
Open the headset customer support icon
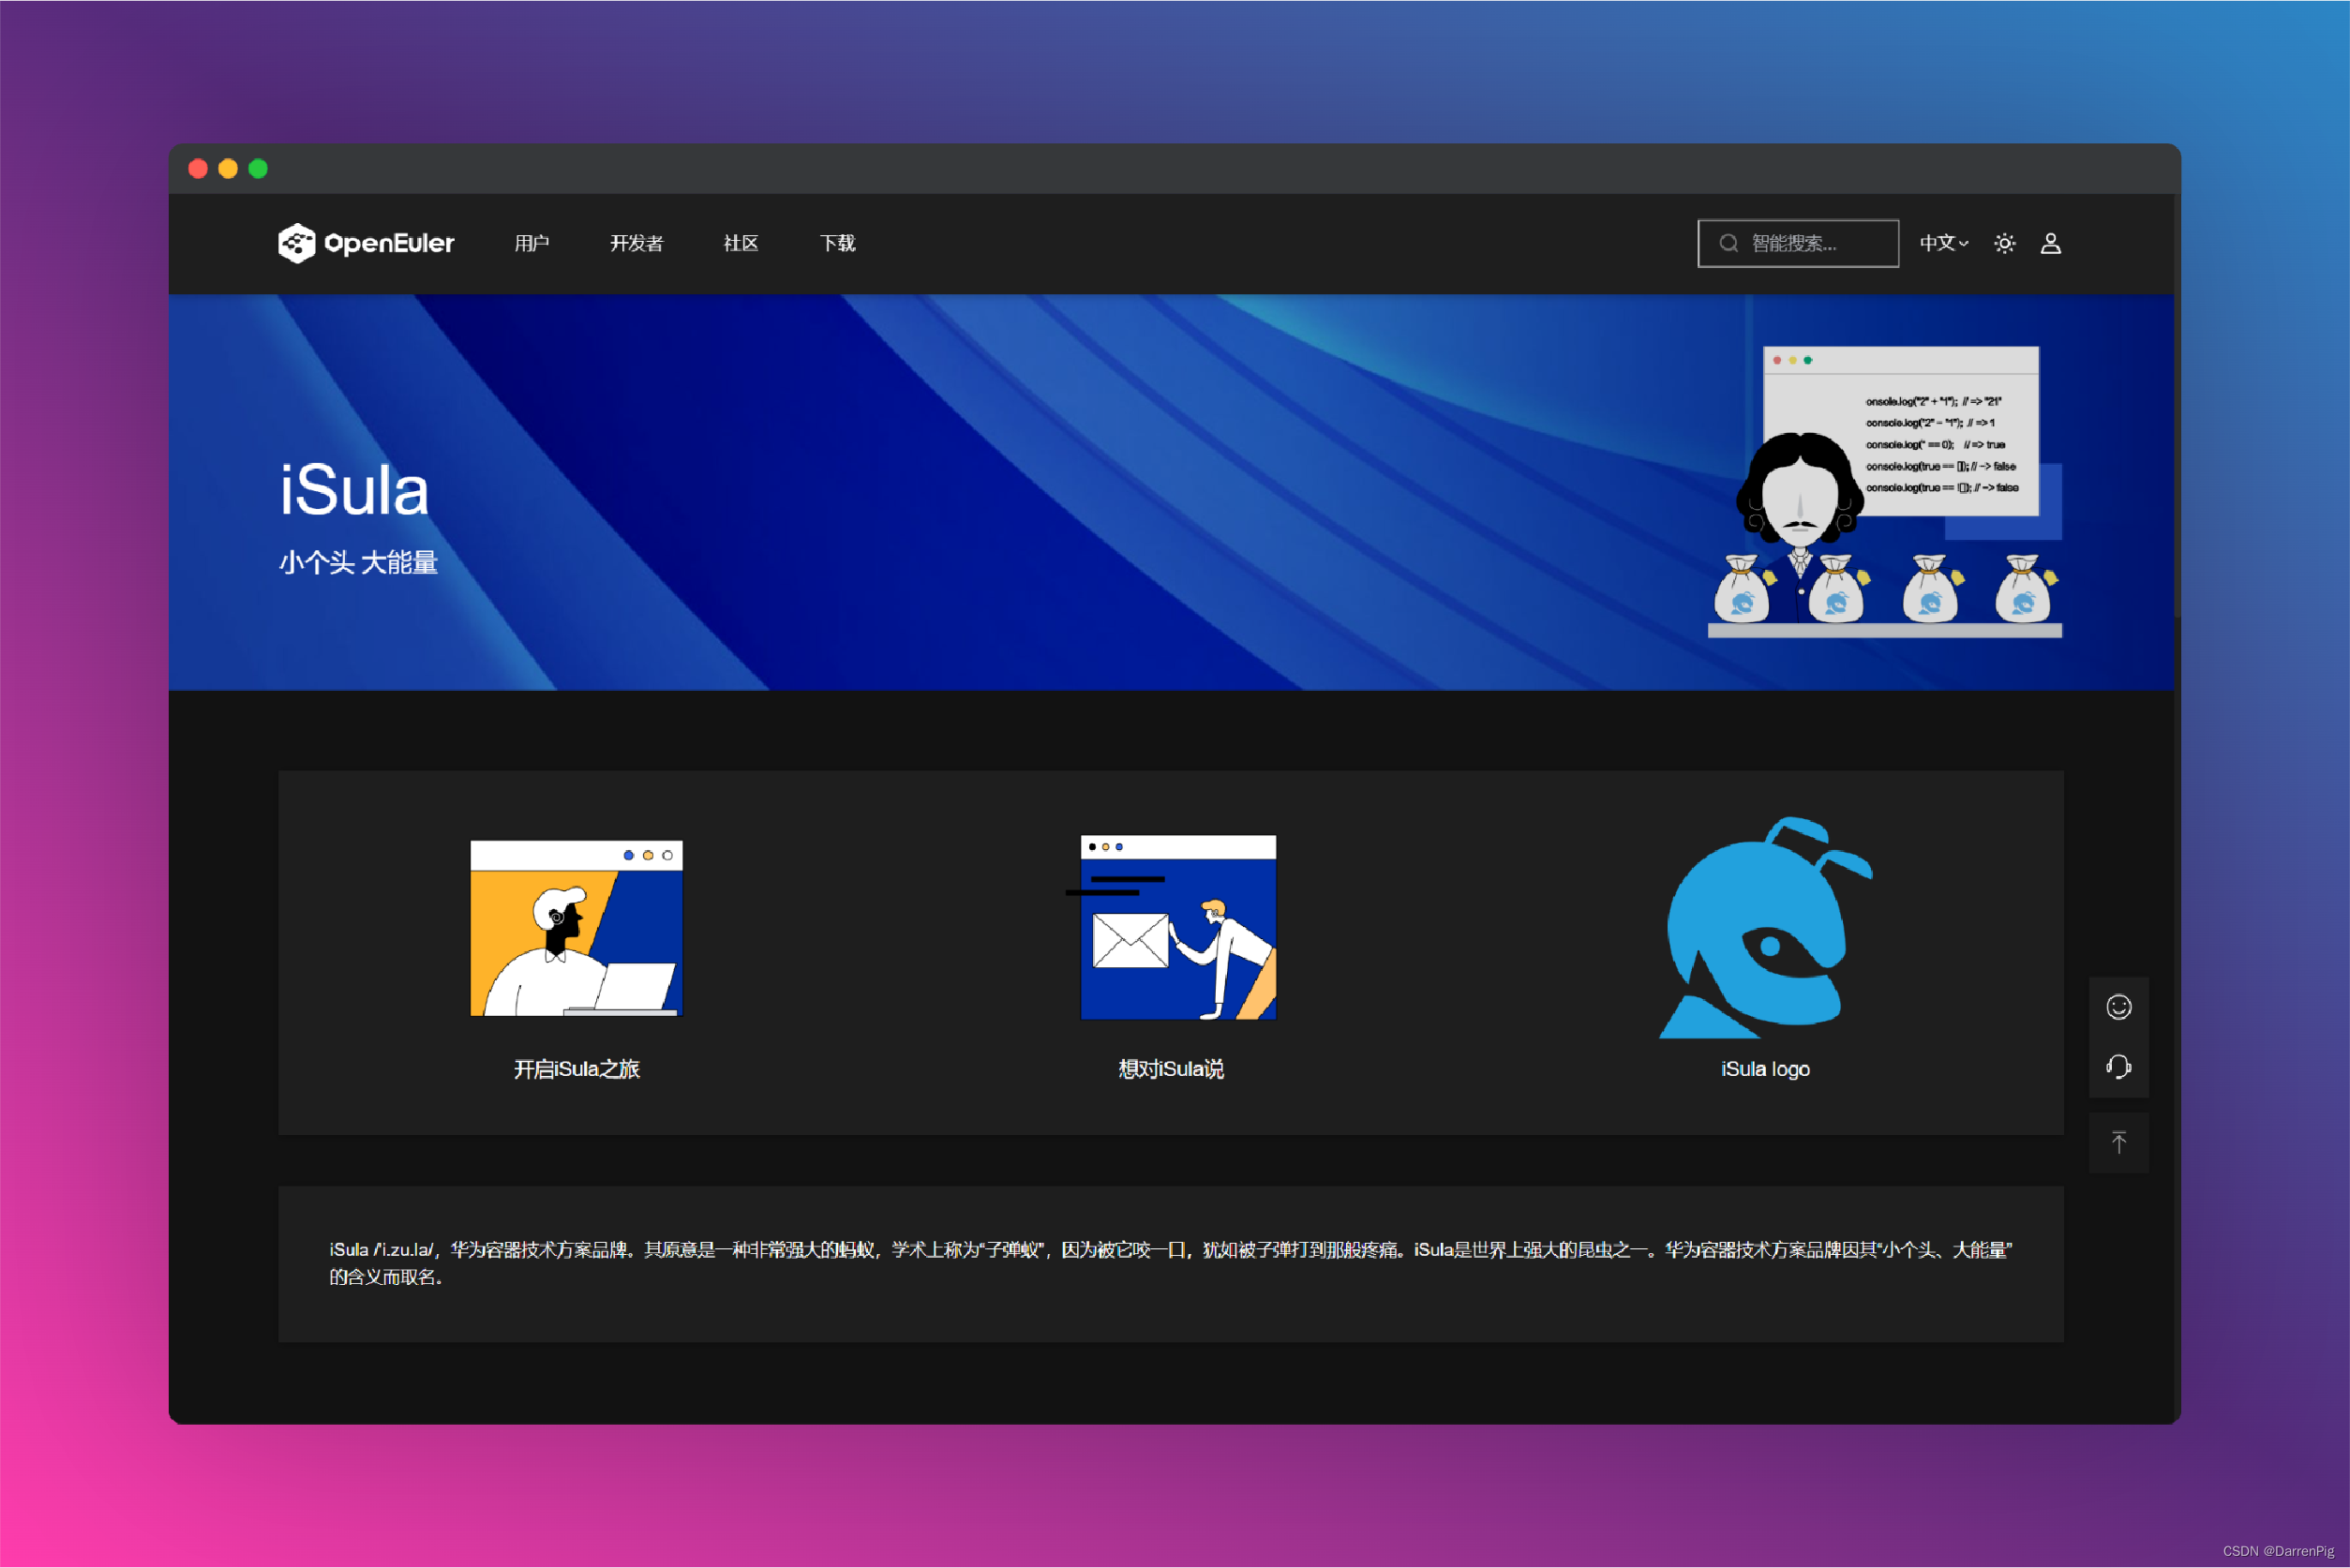click(2118, 1067)
